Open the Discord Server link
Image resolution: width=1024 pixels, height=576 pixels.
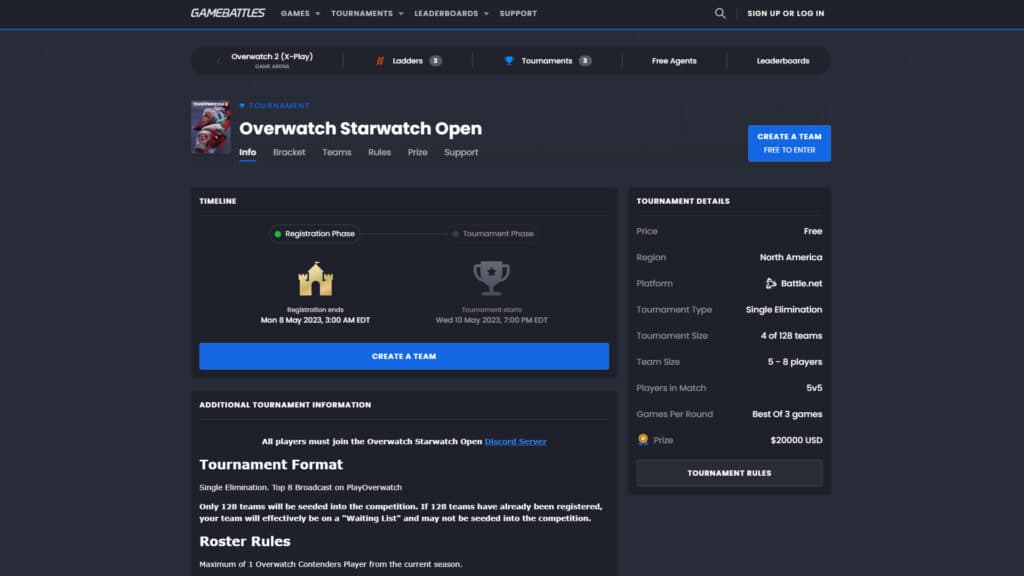point(515,441)
